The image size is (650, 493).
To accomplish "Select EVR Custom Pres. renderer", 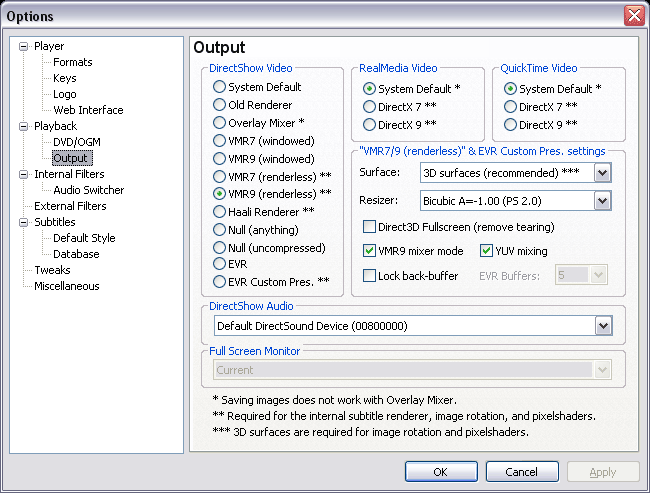I will [219, 282].
